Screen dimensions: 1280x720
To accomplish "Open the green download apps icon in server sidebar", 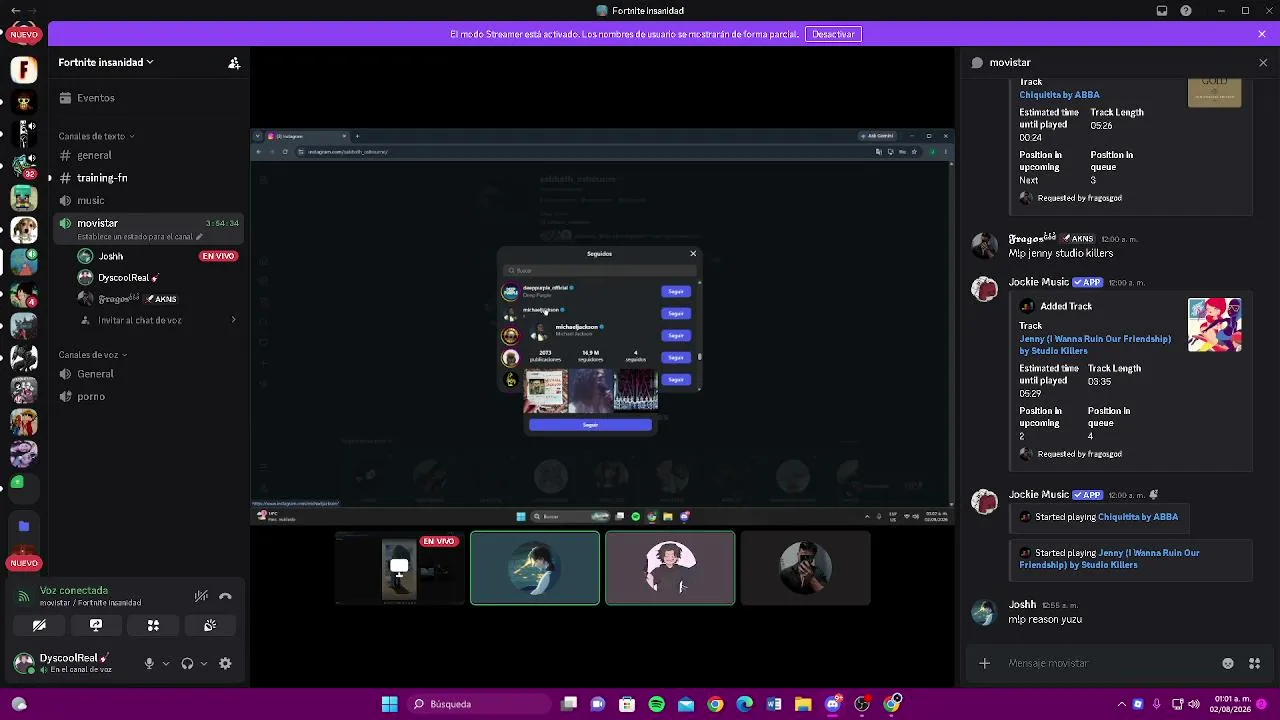I will click(18, 483).
